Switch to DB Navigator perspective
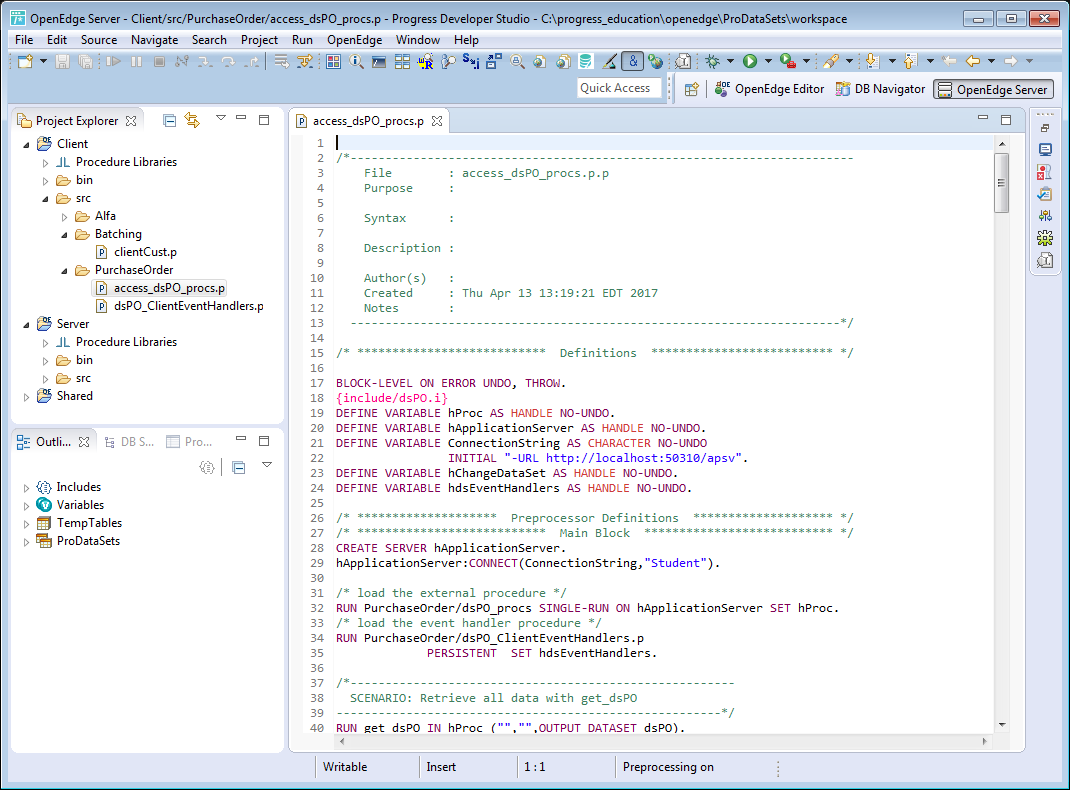The height and width of the screenshot is (790, 1070). 880,89
